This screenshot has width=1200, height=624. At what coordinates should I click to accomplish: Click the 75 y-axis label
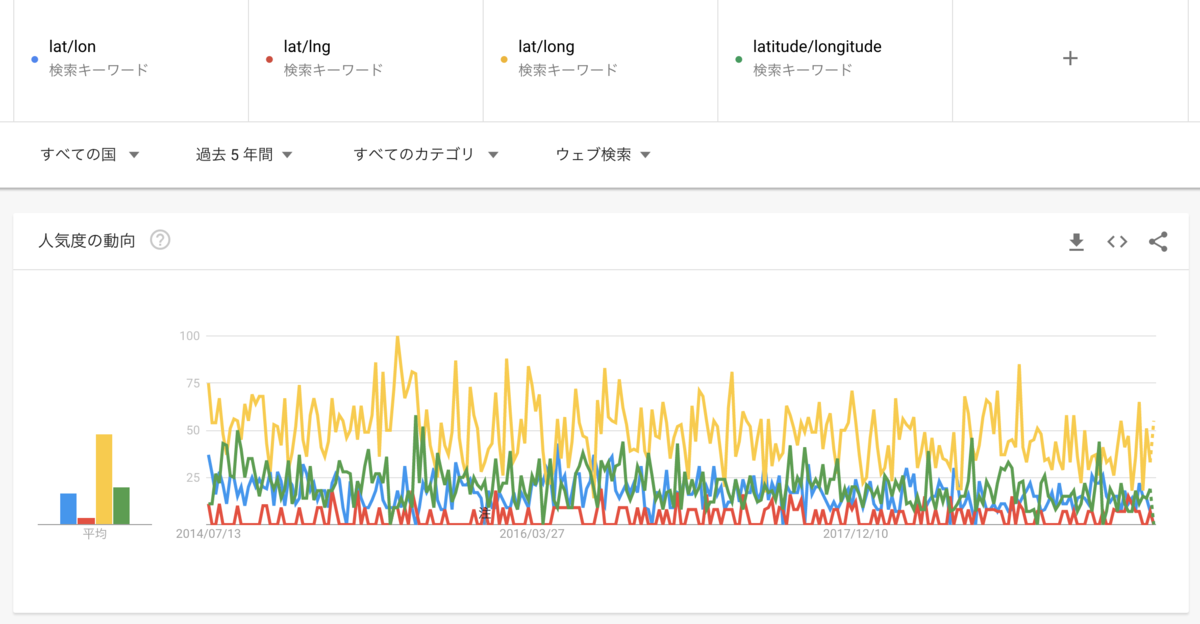193,383
